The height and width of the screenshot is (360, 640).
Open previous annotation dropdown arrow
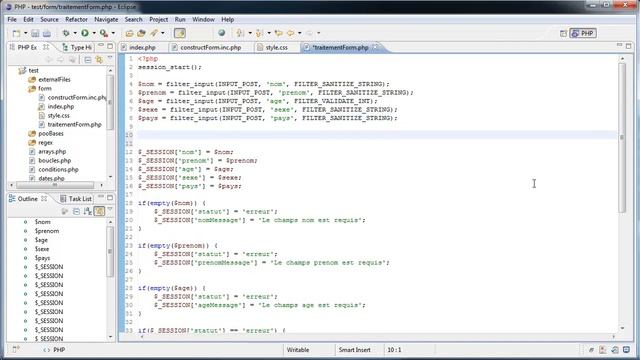[x=269, y=33]
